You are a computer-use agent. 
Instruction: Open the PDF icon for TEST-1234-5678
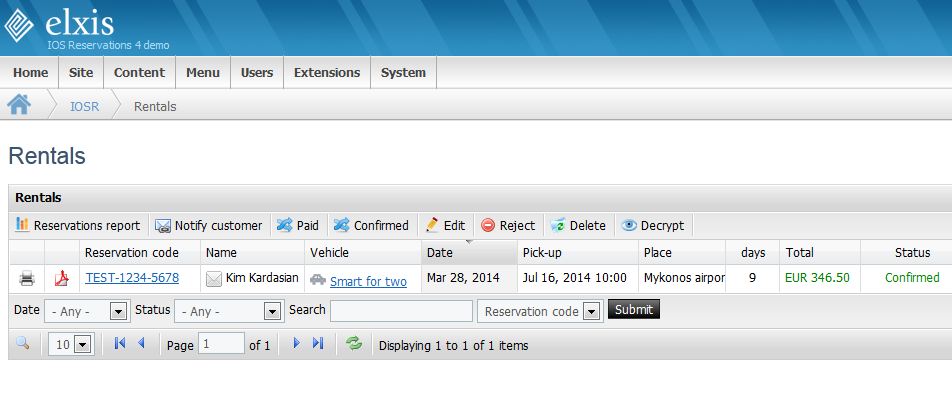pyautogui.click(x=62, y=278)
